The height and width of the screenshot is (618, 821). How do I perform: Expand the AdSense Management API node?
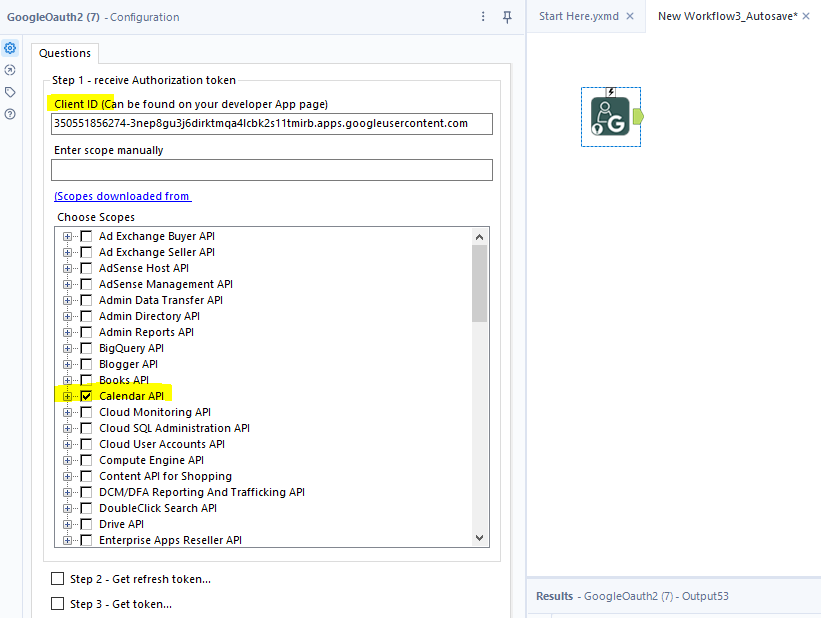[67, 284]
